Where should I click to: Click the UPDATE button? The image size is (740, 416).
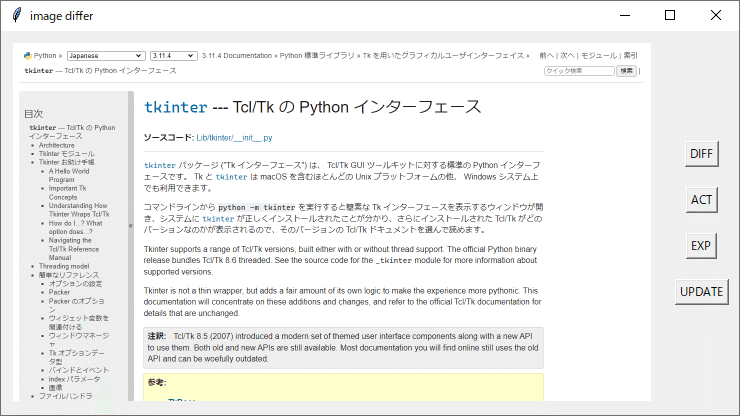pyautogui.click(x=701, y=292)
